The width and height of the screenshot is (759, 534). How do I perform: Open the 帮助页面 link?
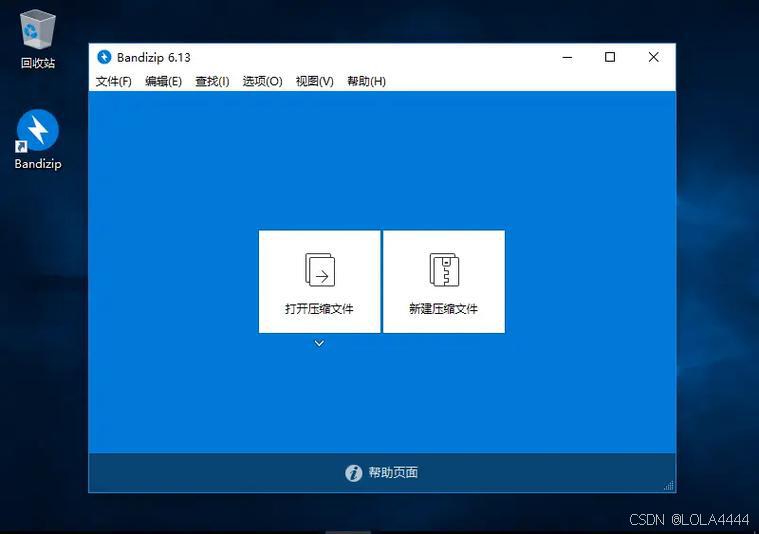pos(393,473)
